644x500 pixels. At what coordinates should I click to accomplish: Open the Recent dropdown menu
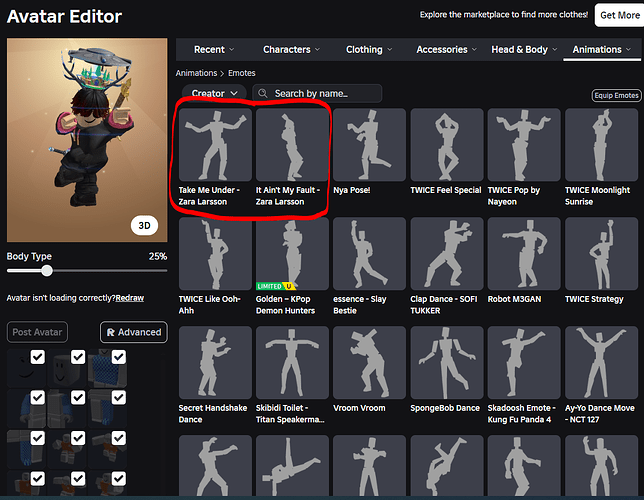coord(214,50)
